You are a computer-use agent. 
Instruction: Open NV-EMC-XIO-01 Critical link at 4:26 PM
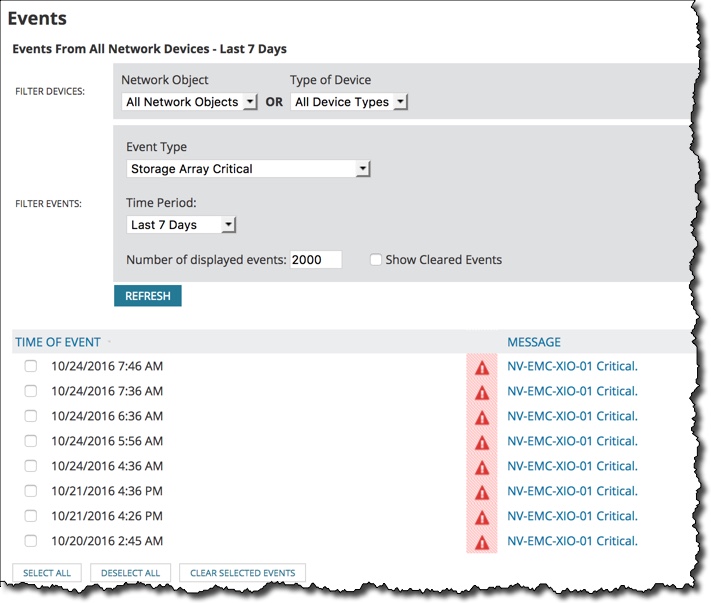(572, 515)
